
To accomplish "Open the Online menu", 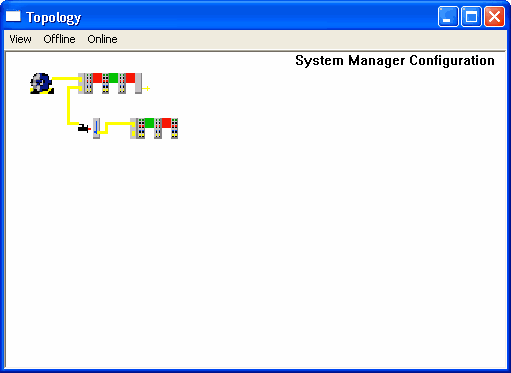I will (x=102, y=39).
